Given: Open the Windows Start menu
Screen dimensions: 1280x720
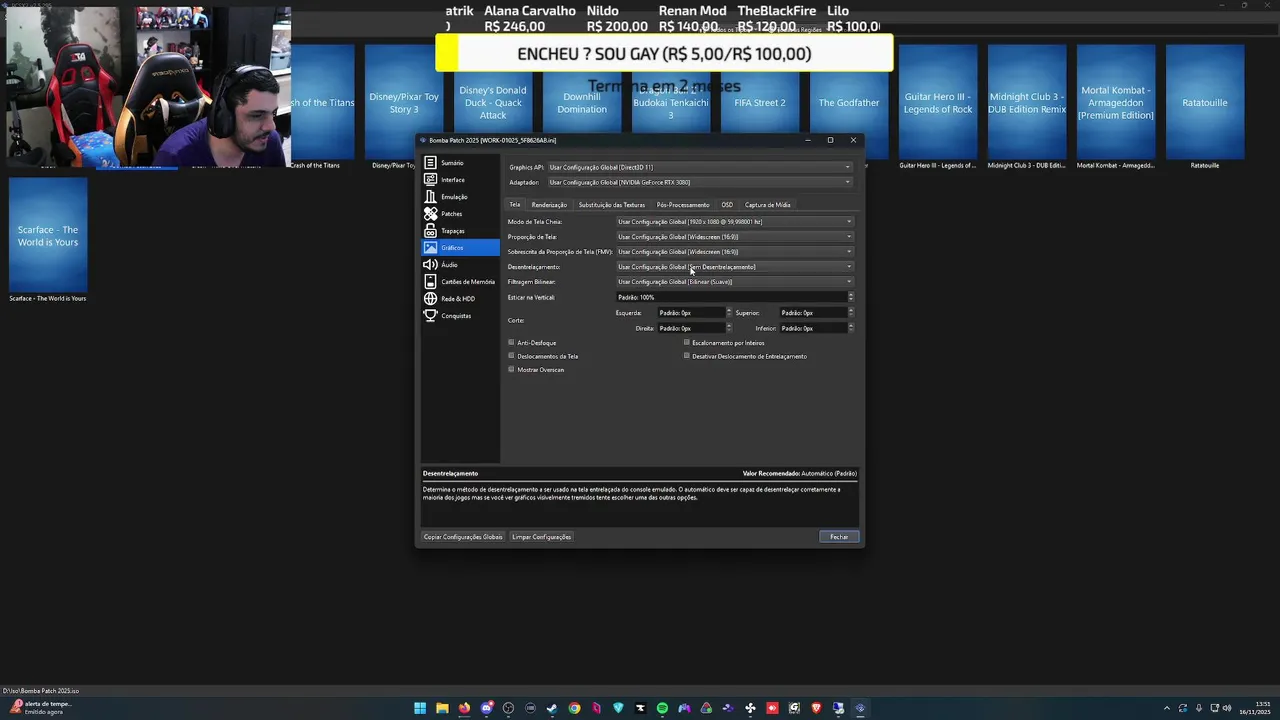Looking at the screenshot, I should click(420, 708).
